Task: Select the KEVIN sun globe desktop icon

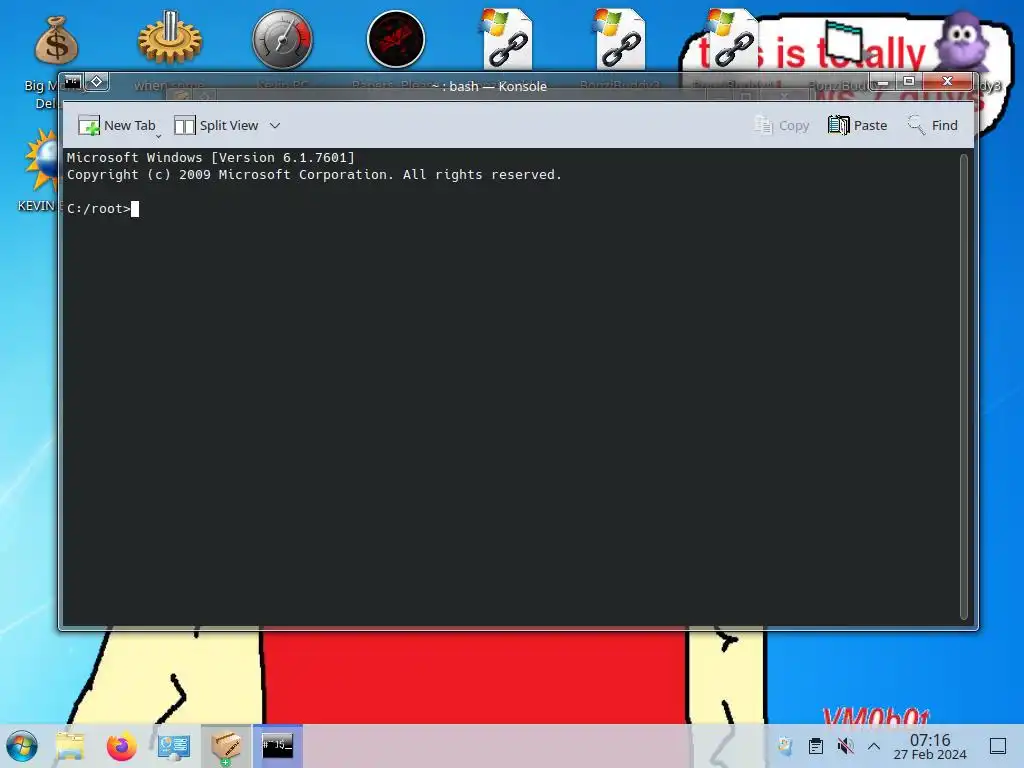Action: click(42, 161)
